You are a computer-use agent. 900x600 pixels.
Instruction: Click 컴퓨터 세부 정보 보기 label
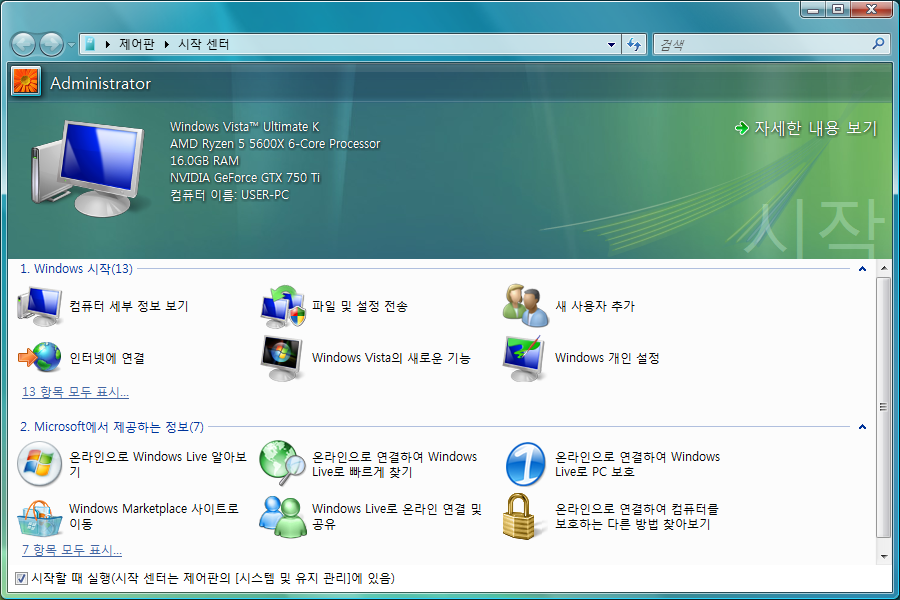point(129,306)
